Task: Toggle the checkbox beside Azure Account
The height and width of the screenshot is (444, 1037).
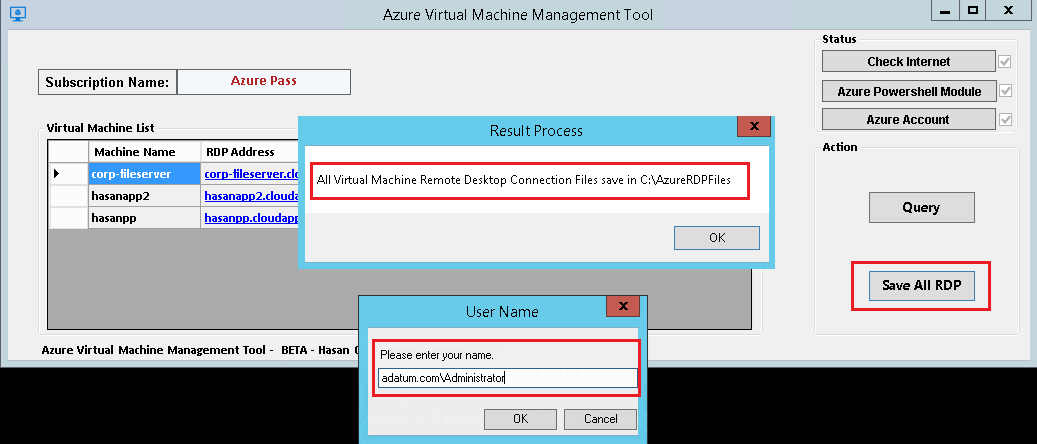Action: pos(1005,120)
